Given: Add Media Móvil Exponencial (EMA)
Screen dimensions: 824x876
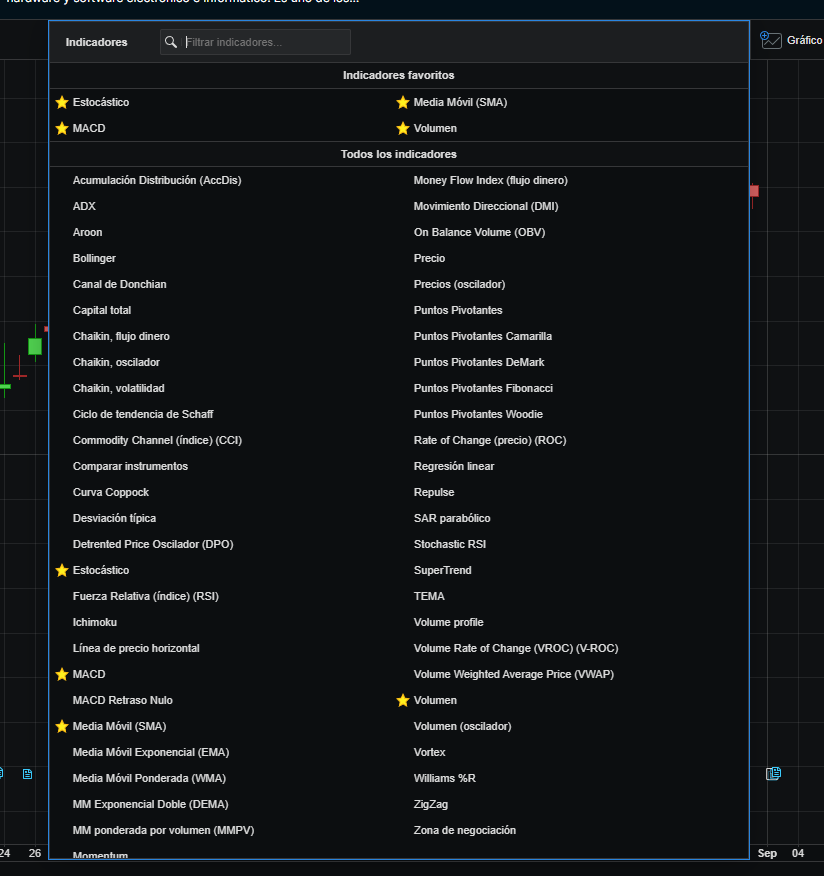Looking at the screenshot, I should [x=151, y=753].
